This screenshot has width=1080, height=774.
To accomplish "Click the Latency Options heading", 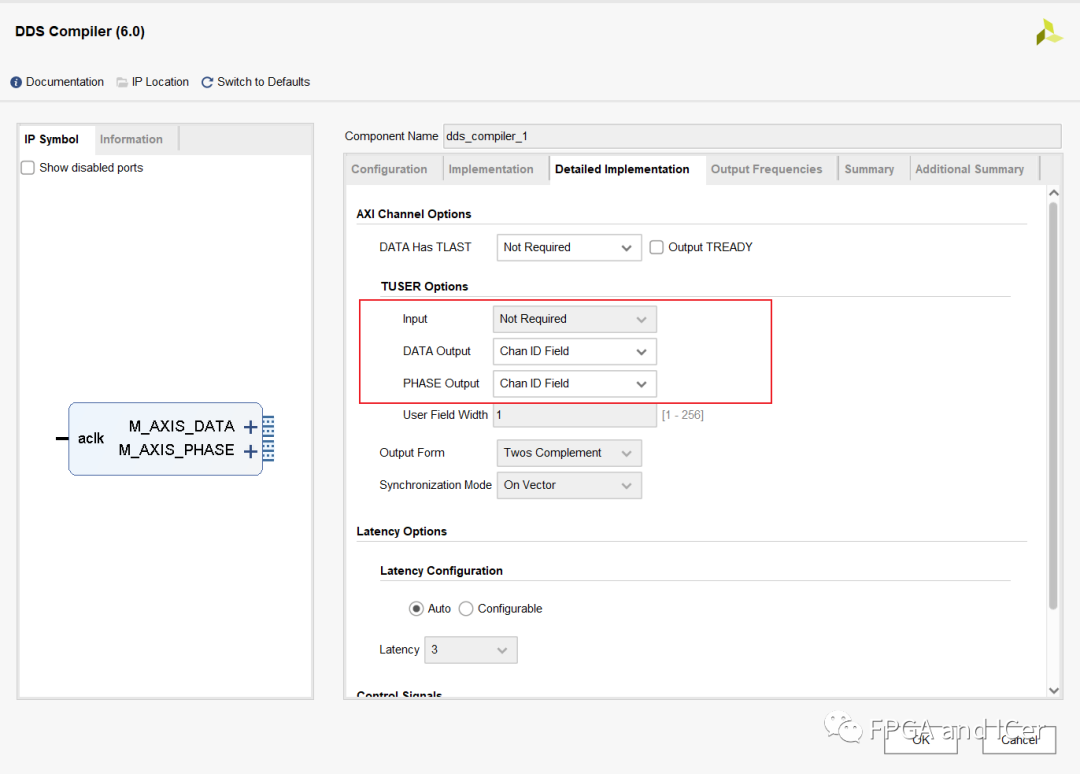I will pos(402,532).
